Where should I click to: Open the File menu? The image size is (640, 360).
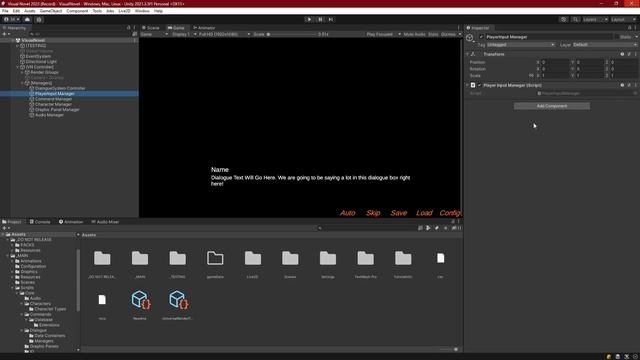coord(5,11)
